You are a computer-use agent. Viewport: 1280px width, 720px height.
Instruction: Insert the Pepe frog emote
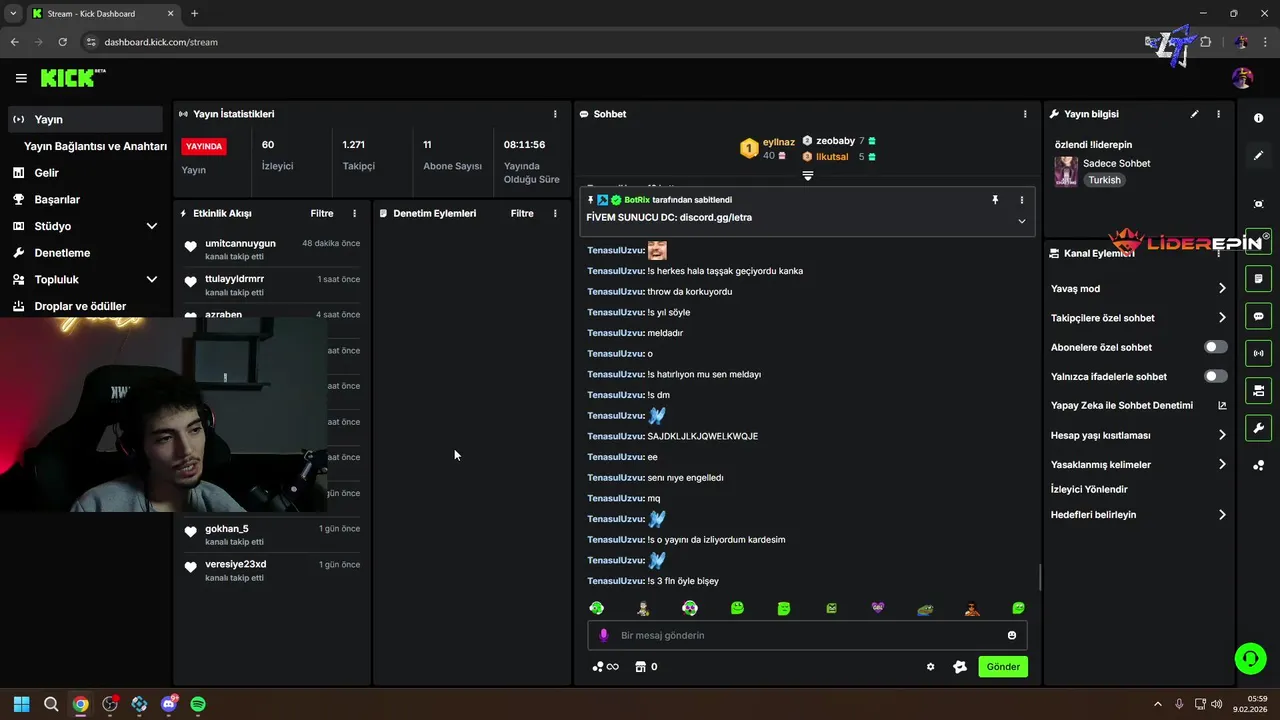925,608
